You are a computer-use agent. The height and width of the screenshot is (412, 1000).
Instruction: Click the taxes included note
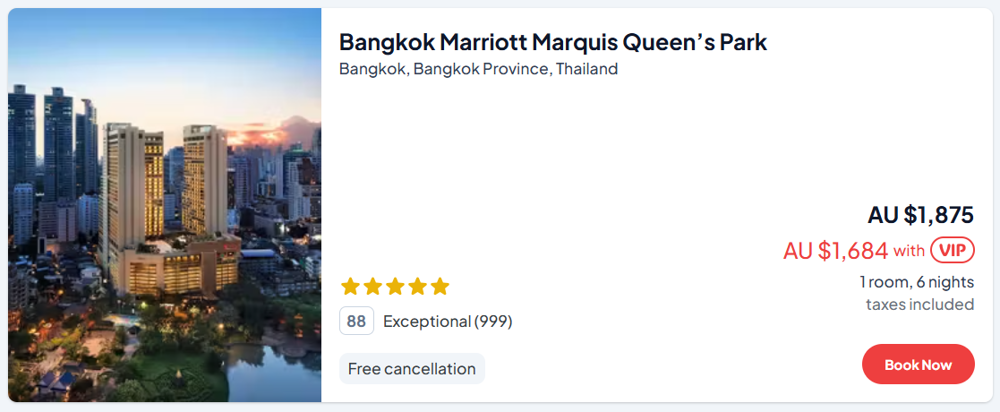click(920, 304)
